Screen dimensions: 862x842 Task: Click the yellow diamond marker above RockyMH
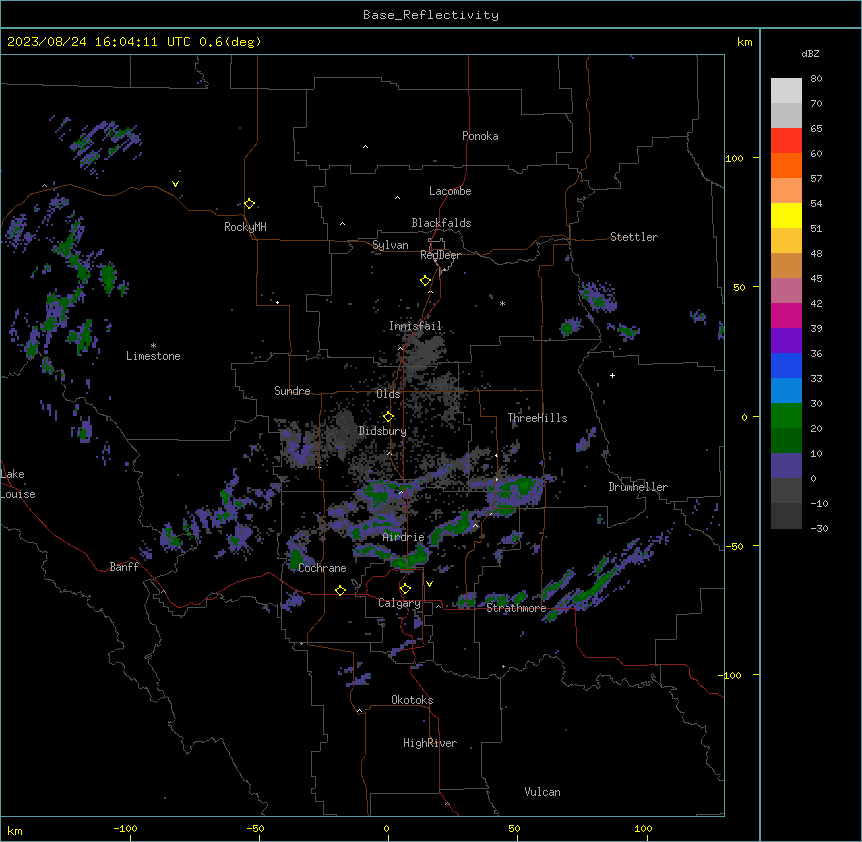coord(249,204)
